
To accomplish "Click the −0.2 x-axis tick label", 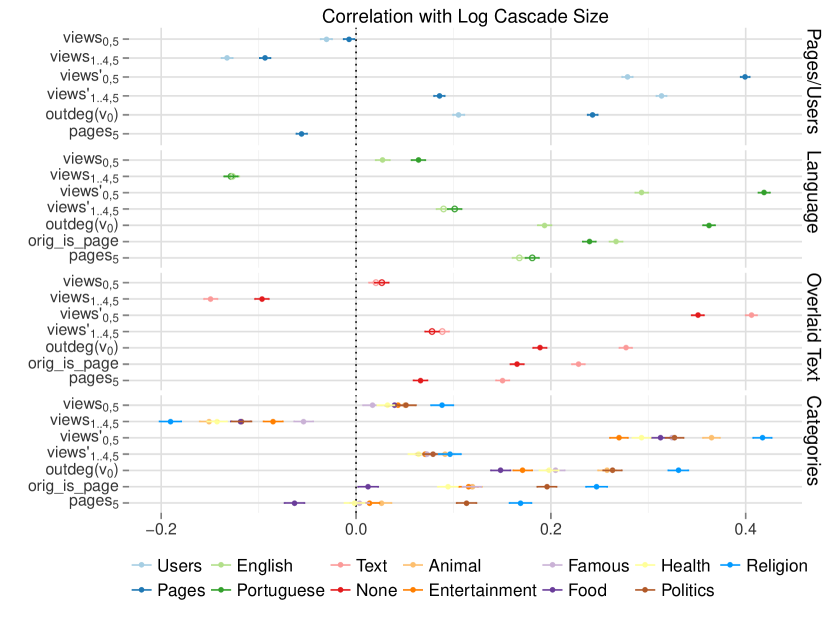I will (160, 527).
